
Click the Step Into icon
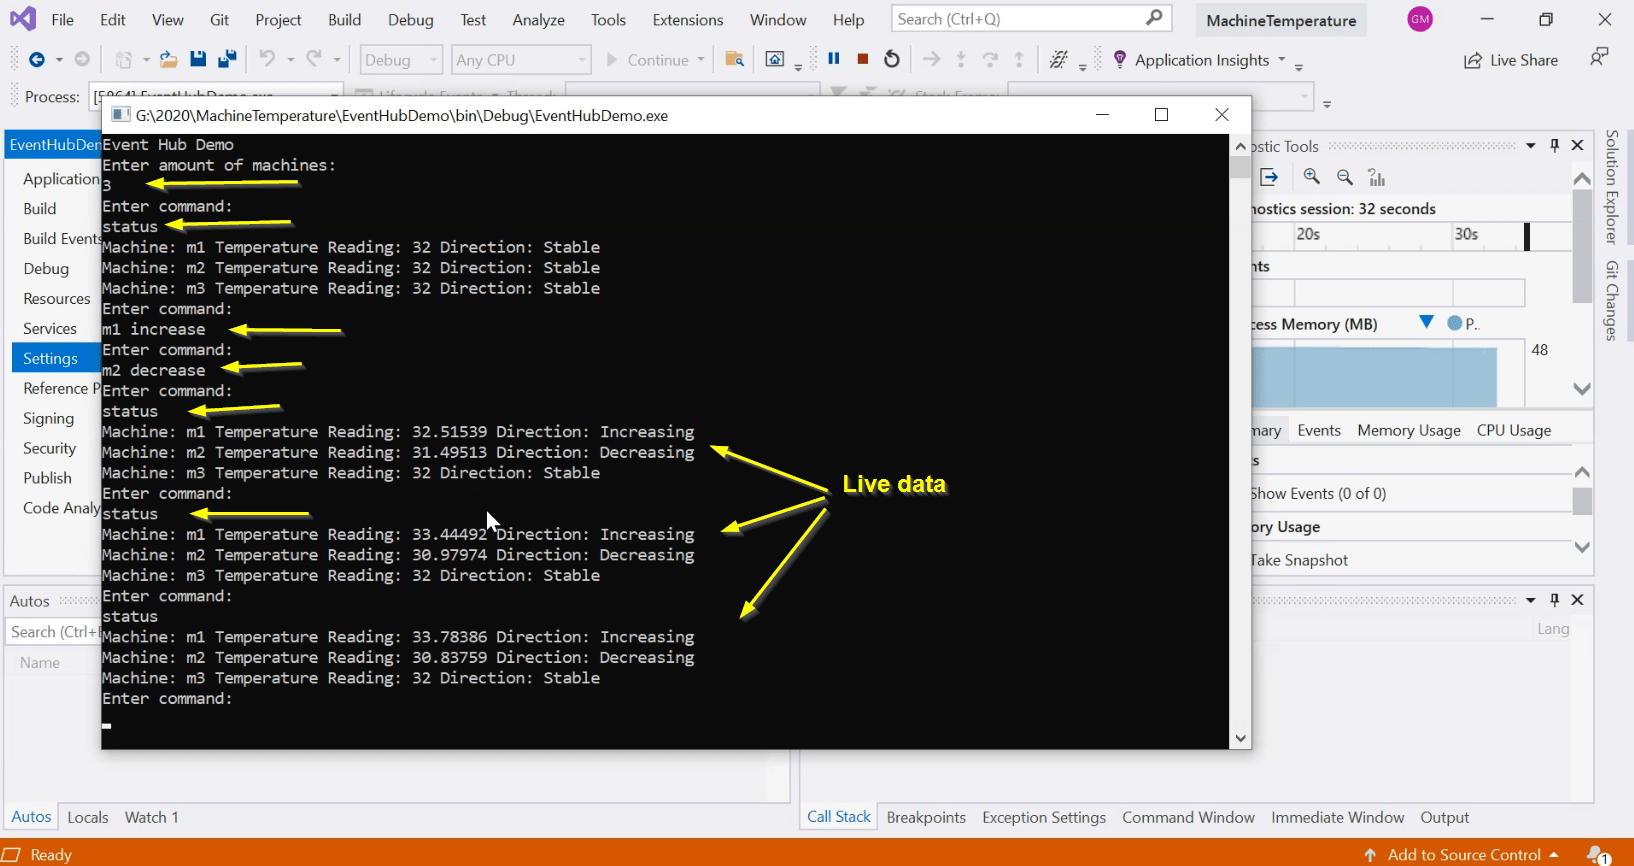[961, 59]
